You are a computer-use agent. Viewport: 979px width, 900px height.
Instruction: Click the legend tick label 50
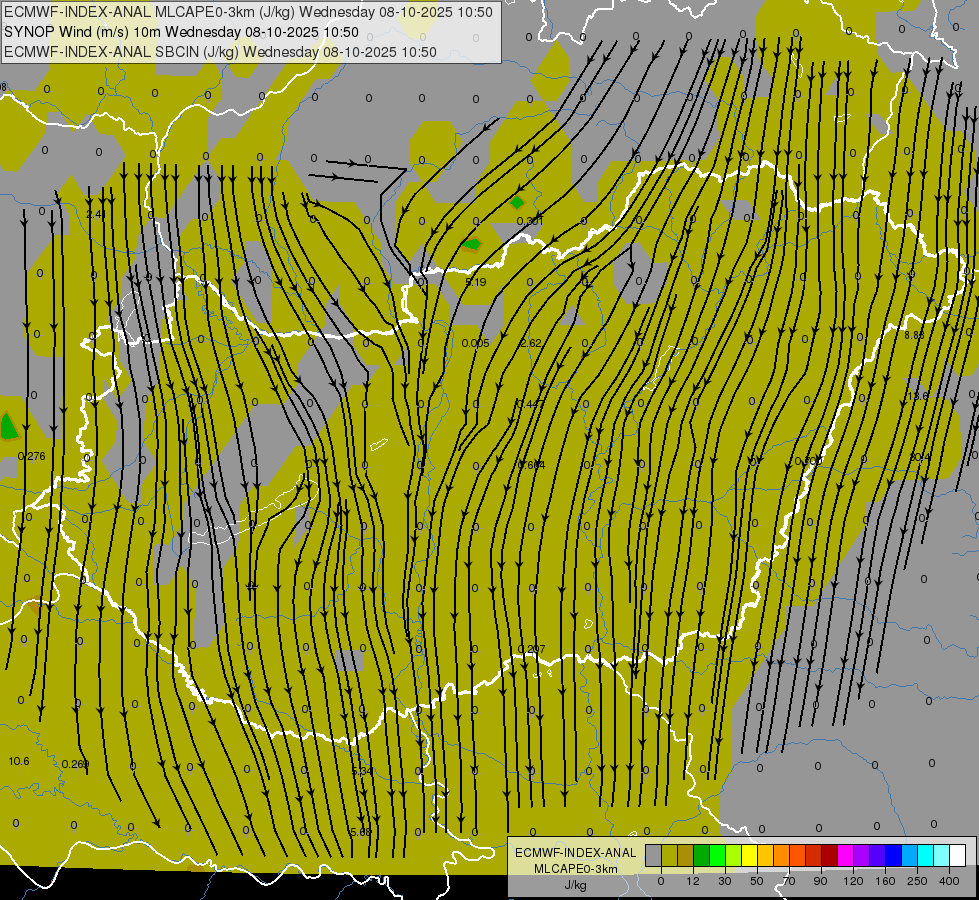[757, 881]
